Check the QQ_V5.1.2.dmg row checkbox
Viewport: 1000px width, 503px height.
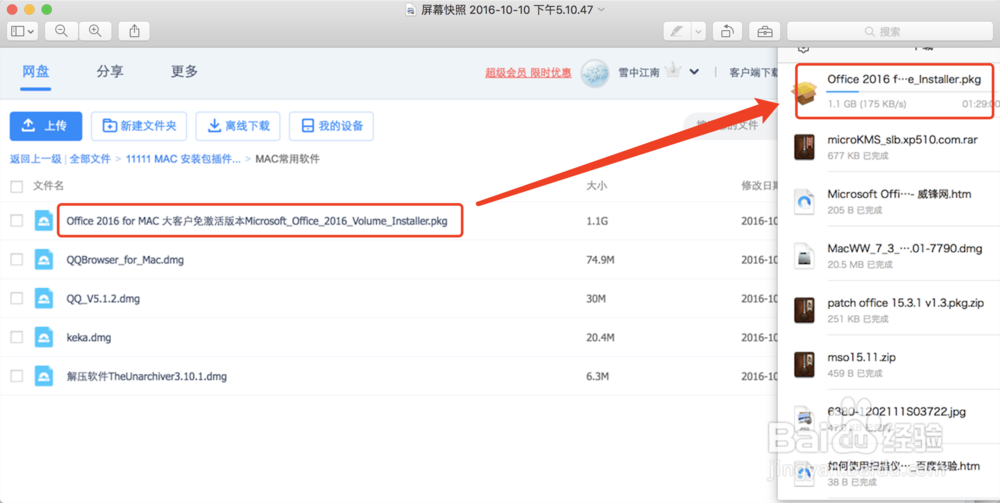point(17,298)
